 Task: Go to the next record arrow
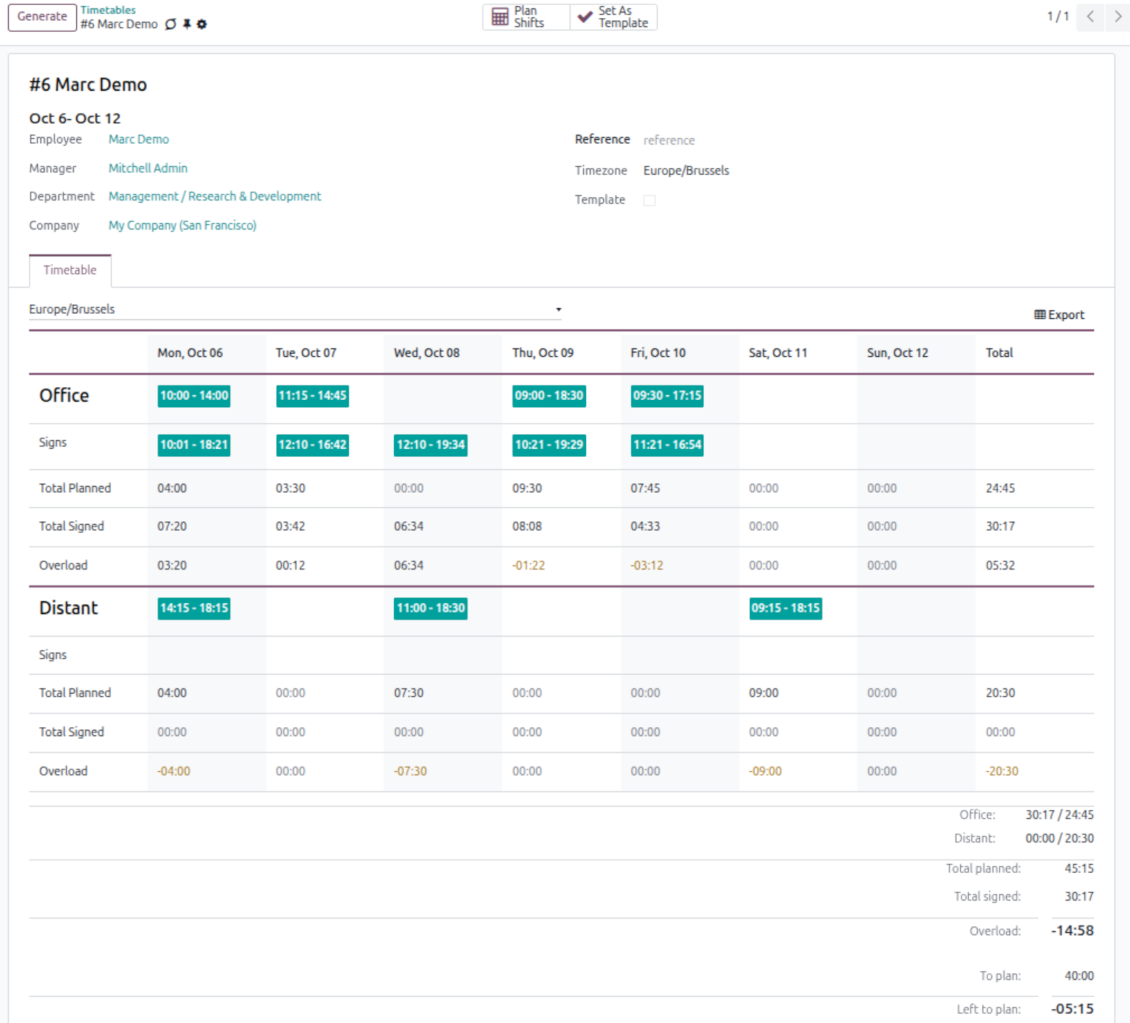1118,17
